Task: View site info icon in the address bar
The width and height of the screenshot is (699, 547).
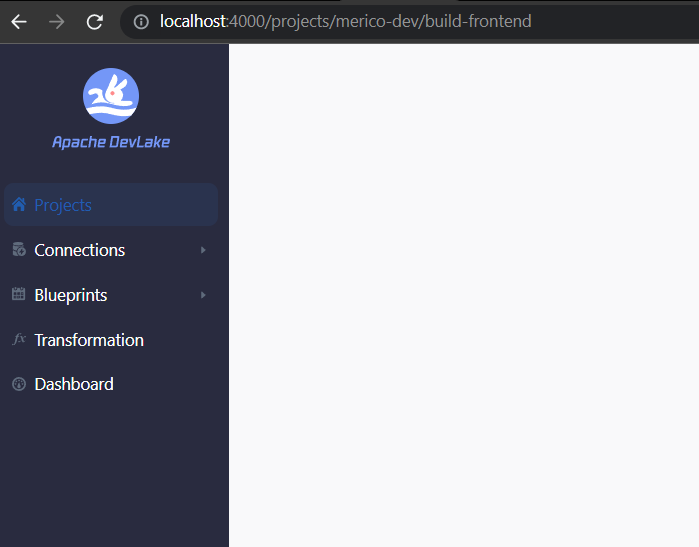Action: click(141, 21)
